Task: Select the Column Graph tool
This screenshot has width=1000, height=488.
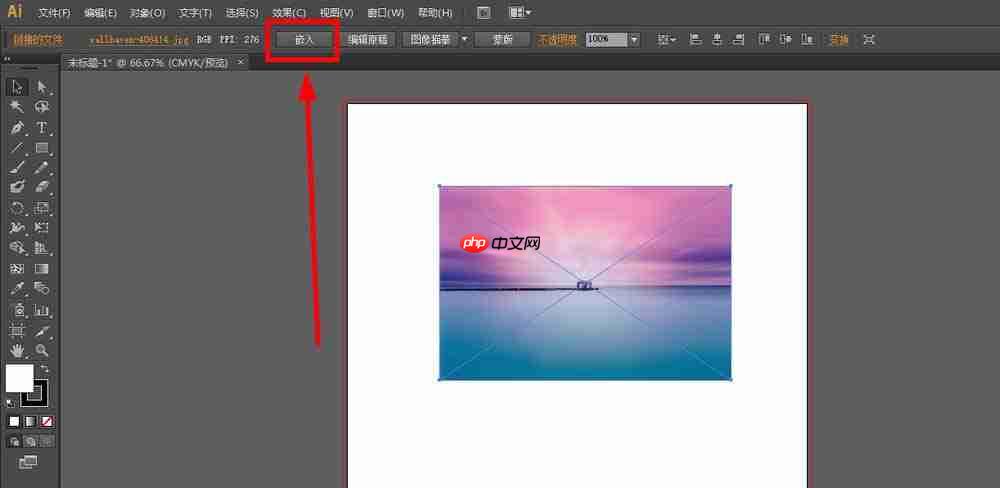Action: click(x=42, y=310)
